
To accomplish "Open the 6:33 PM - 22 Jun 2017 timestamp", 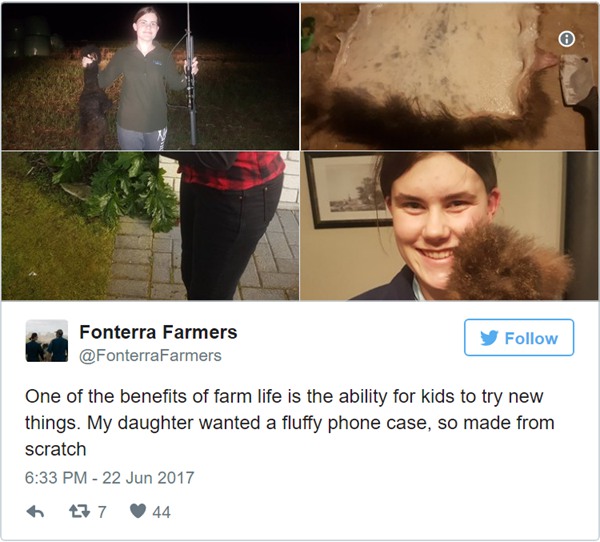I will point(109,478).
